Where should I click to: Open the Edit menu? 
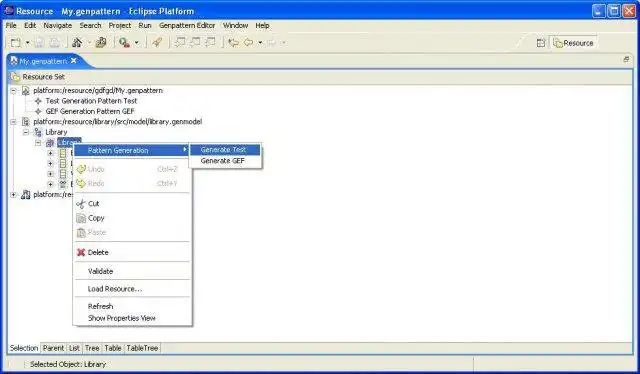[30, 25]
